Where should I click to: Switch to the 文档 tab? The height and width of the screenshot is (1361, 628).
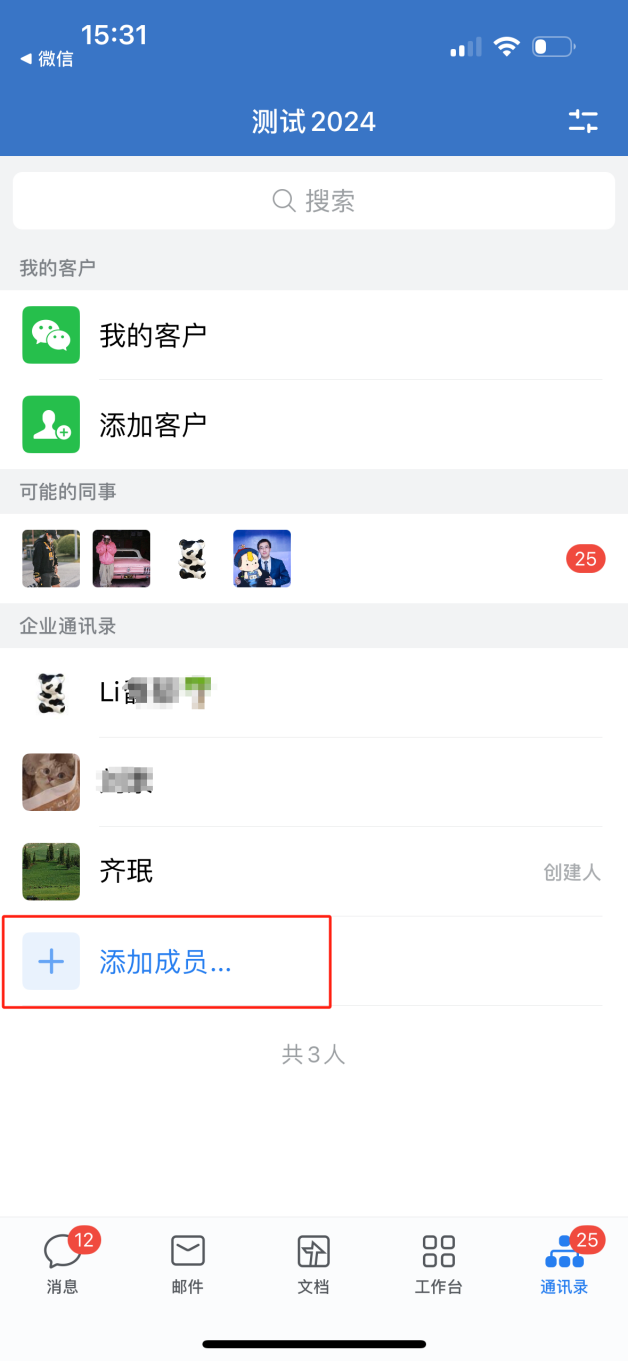click(314, 1263)
